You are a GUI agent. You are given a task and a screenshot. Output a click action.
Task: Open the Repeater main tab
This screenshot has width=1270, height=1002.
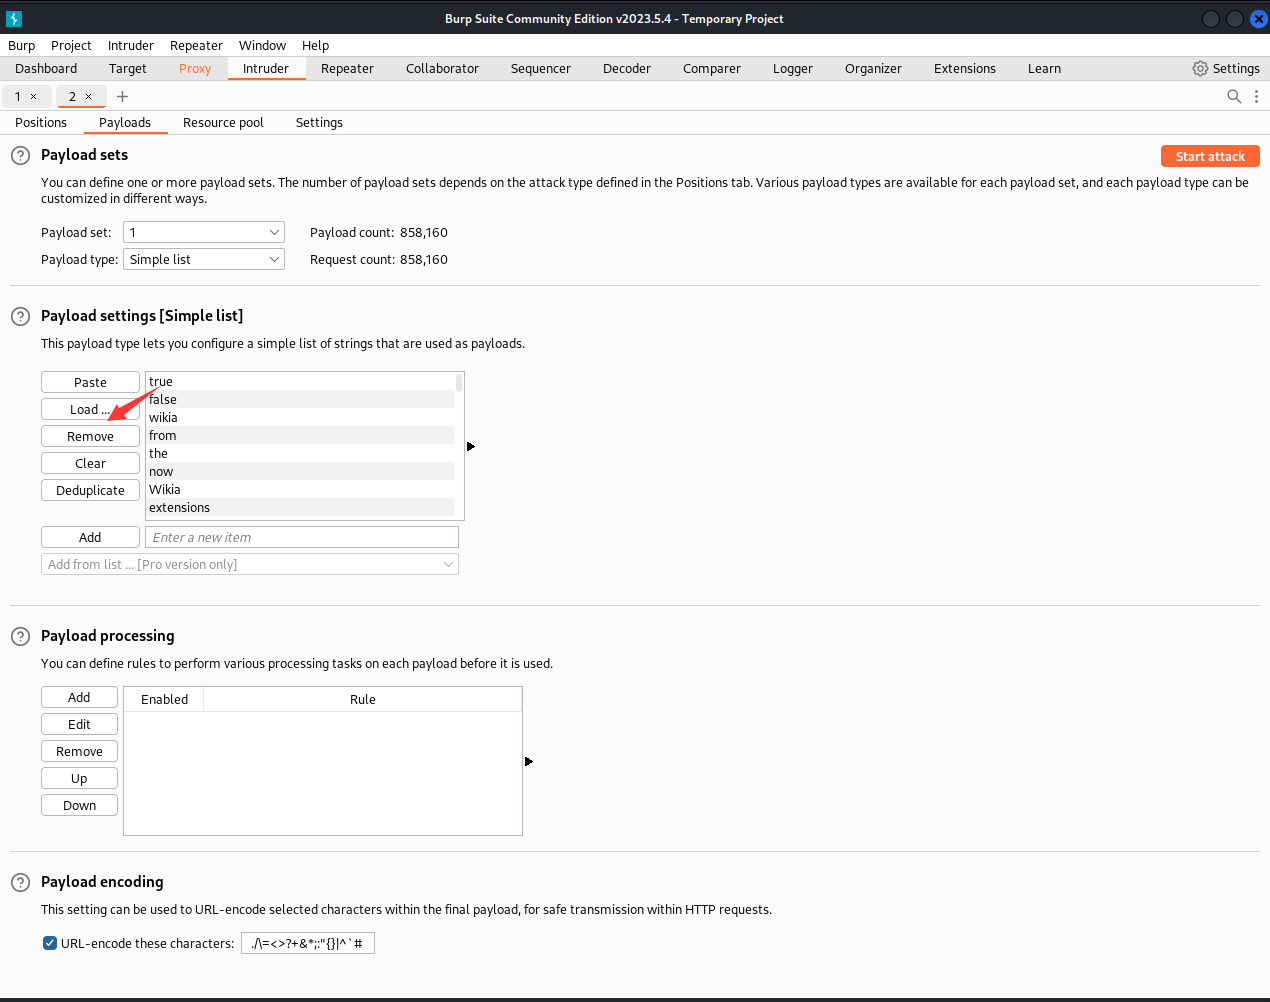[347, 69]
